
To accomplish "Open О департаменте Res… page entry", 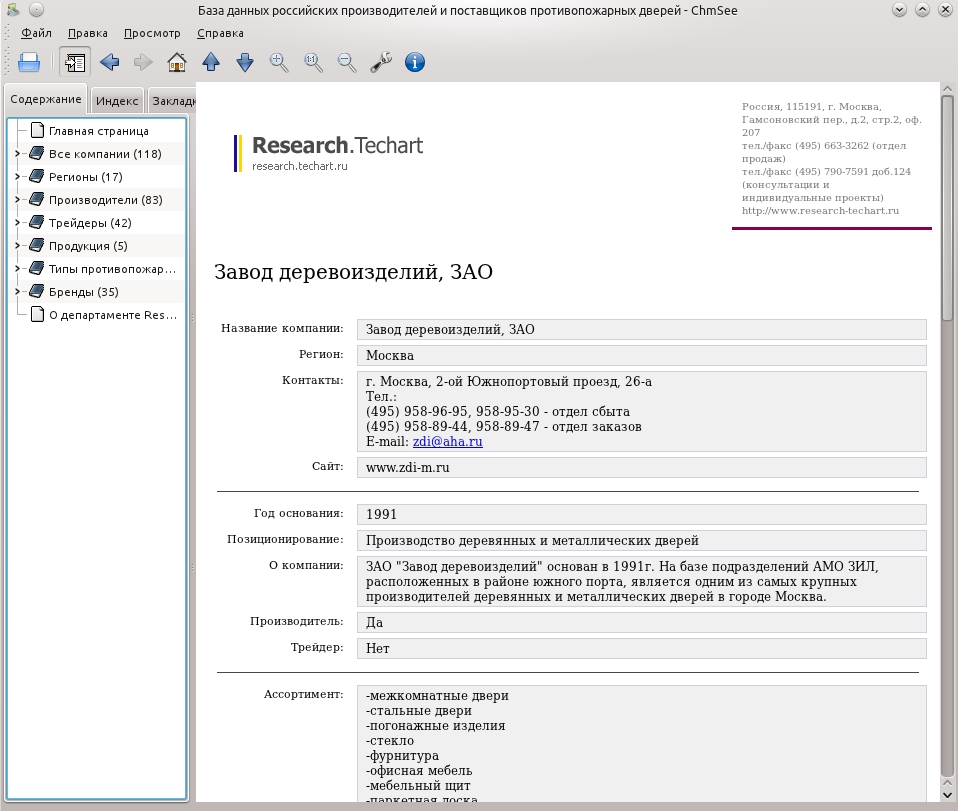I will click(112, 315).
